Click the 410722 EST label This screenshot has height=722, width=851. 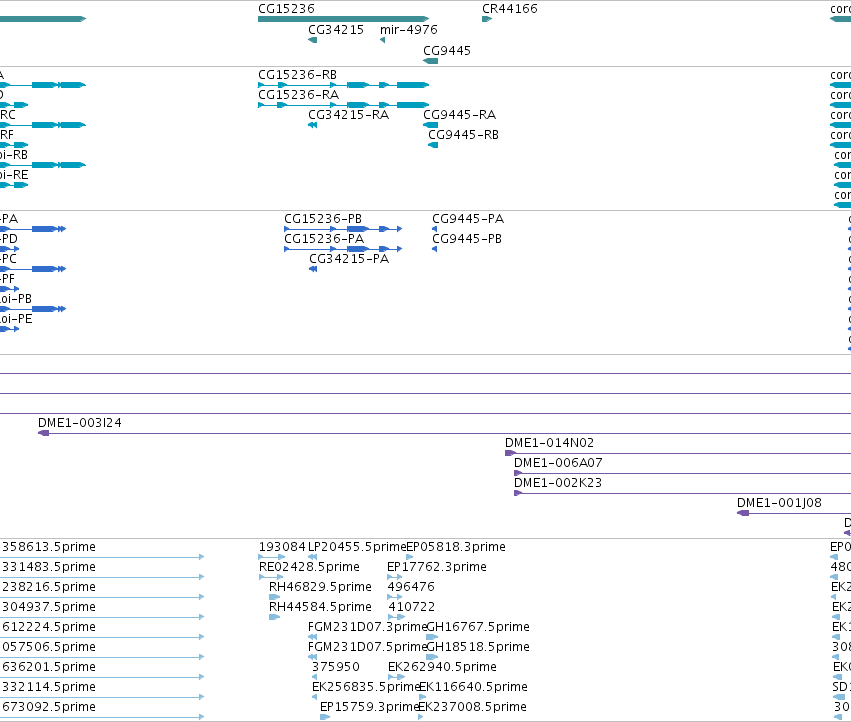[411, 607]
